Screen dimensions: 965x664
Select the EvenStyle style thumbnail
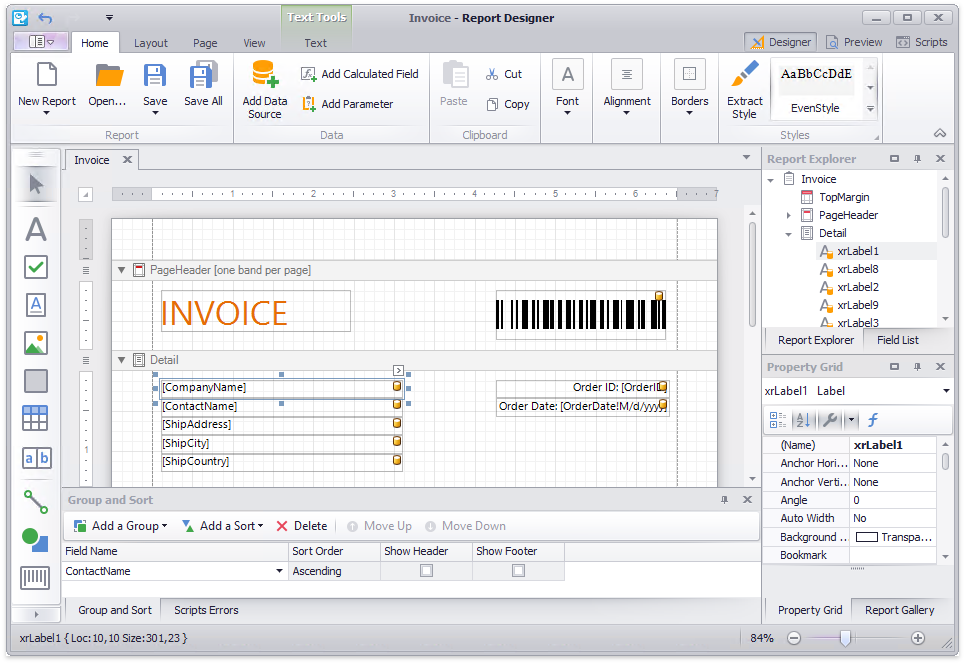pyautogui.click(x=815, y=89)
